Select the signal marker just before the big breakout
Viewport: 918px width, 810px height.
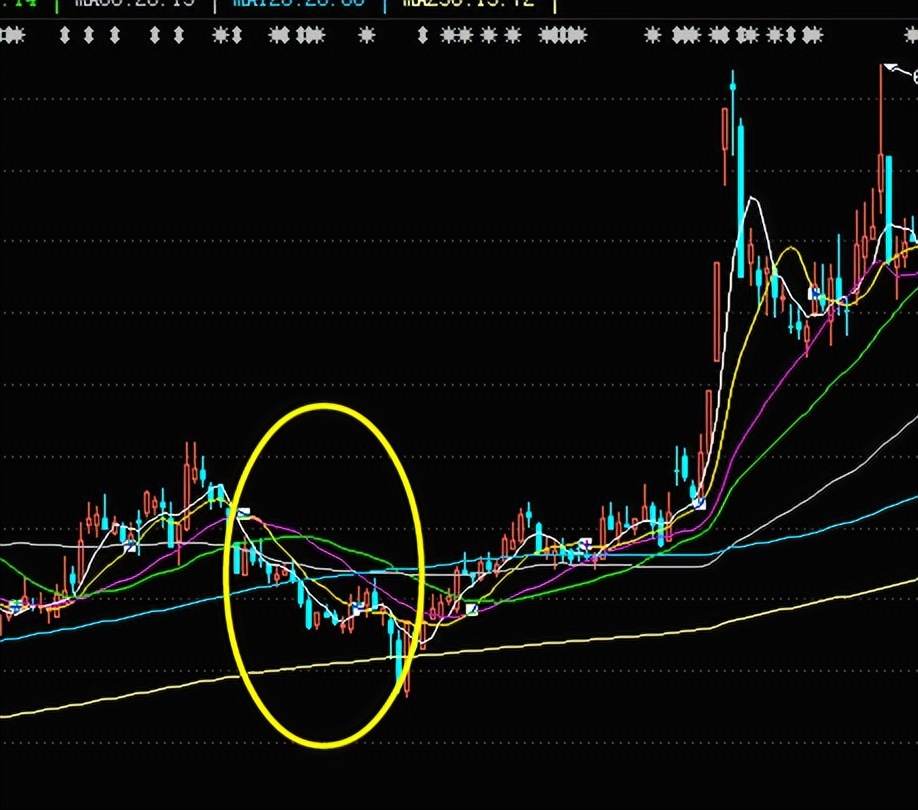(699, 503)
